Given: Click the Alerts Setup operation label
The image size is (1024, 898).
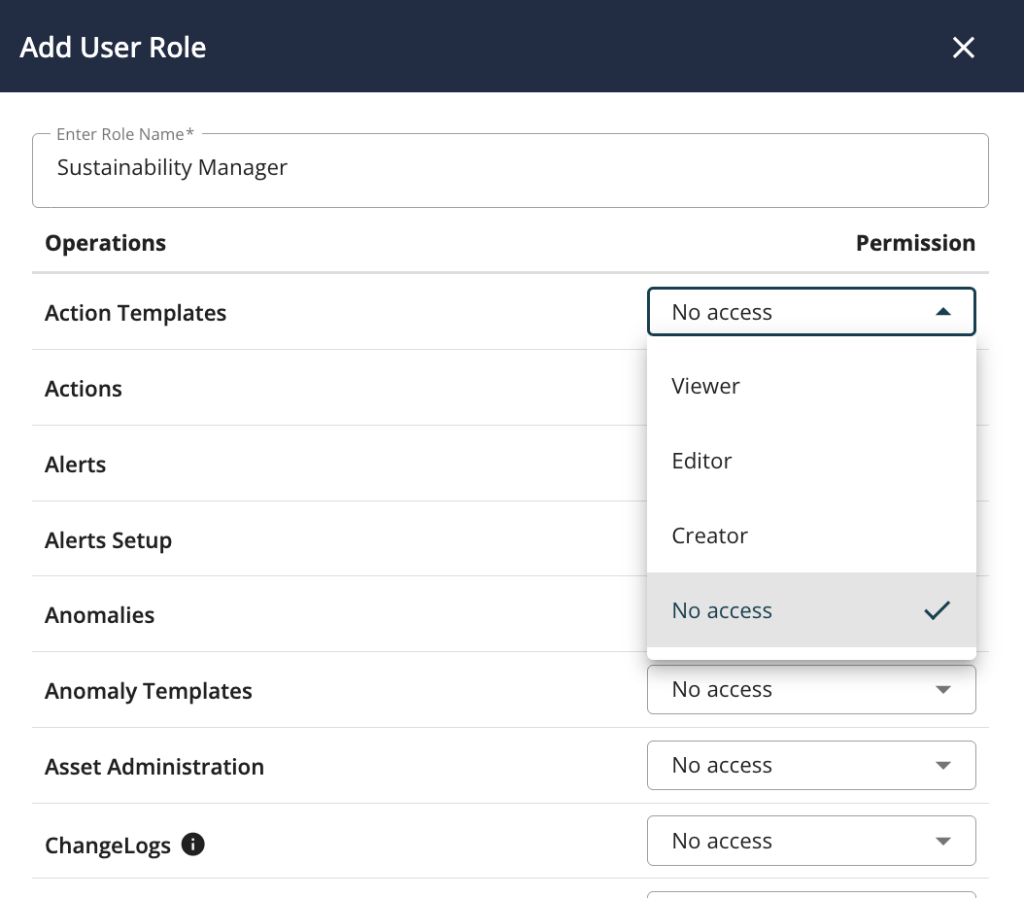Looking at the screenshot, I should coord(108,541).
